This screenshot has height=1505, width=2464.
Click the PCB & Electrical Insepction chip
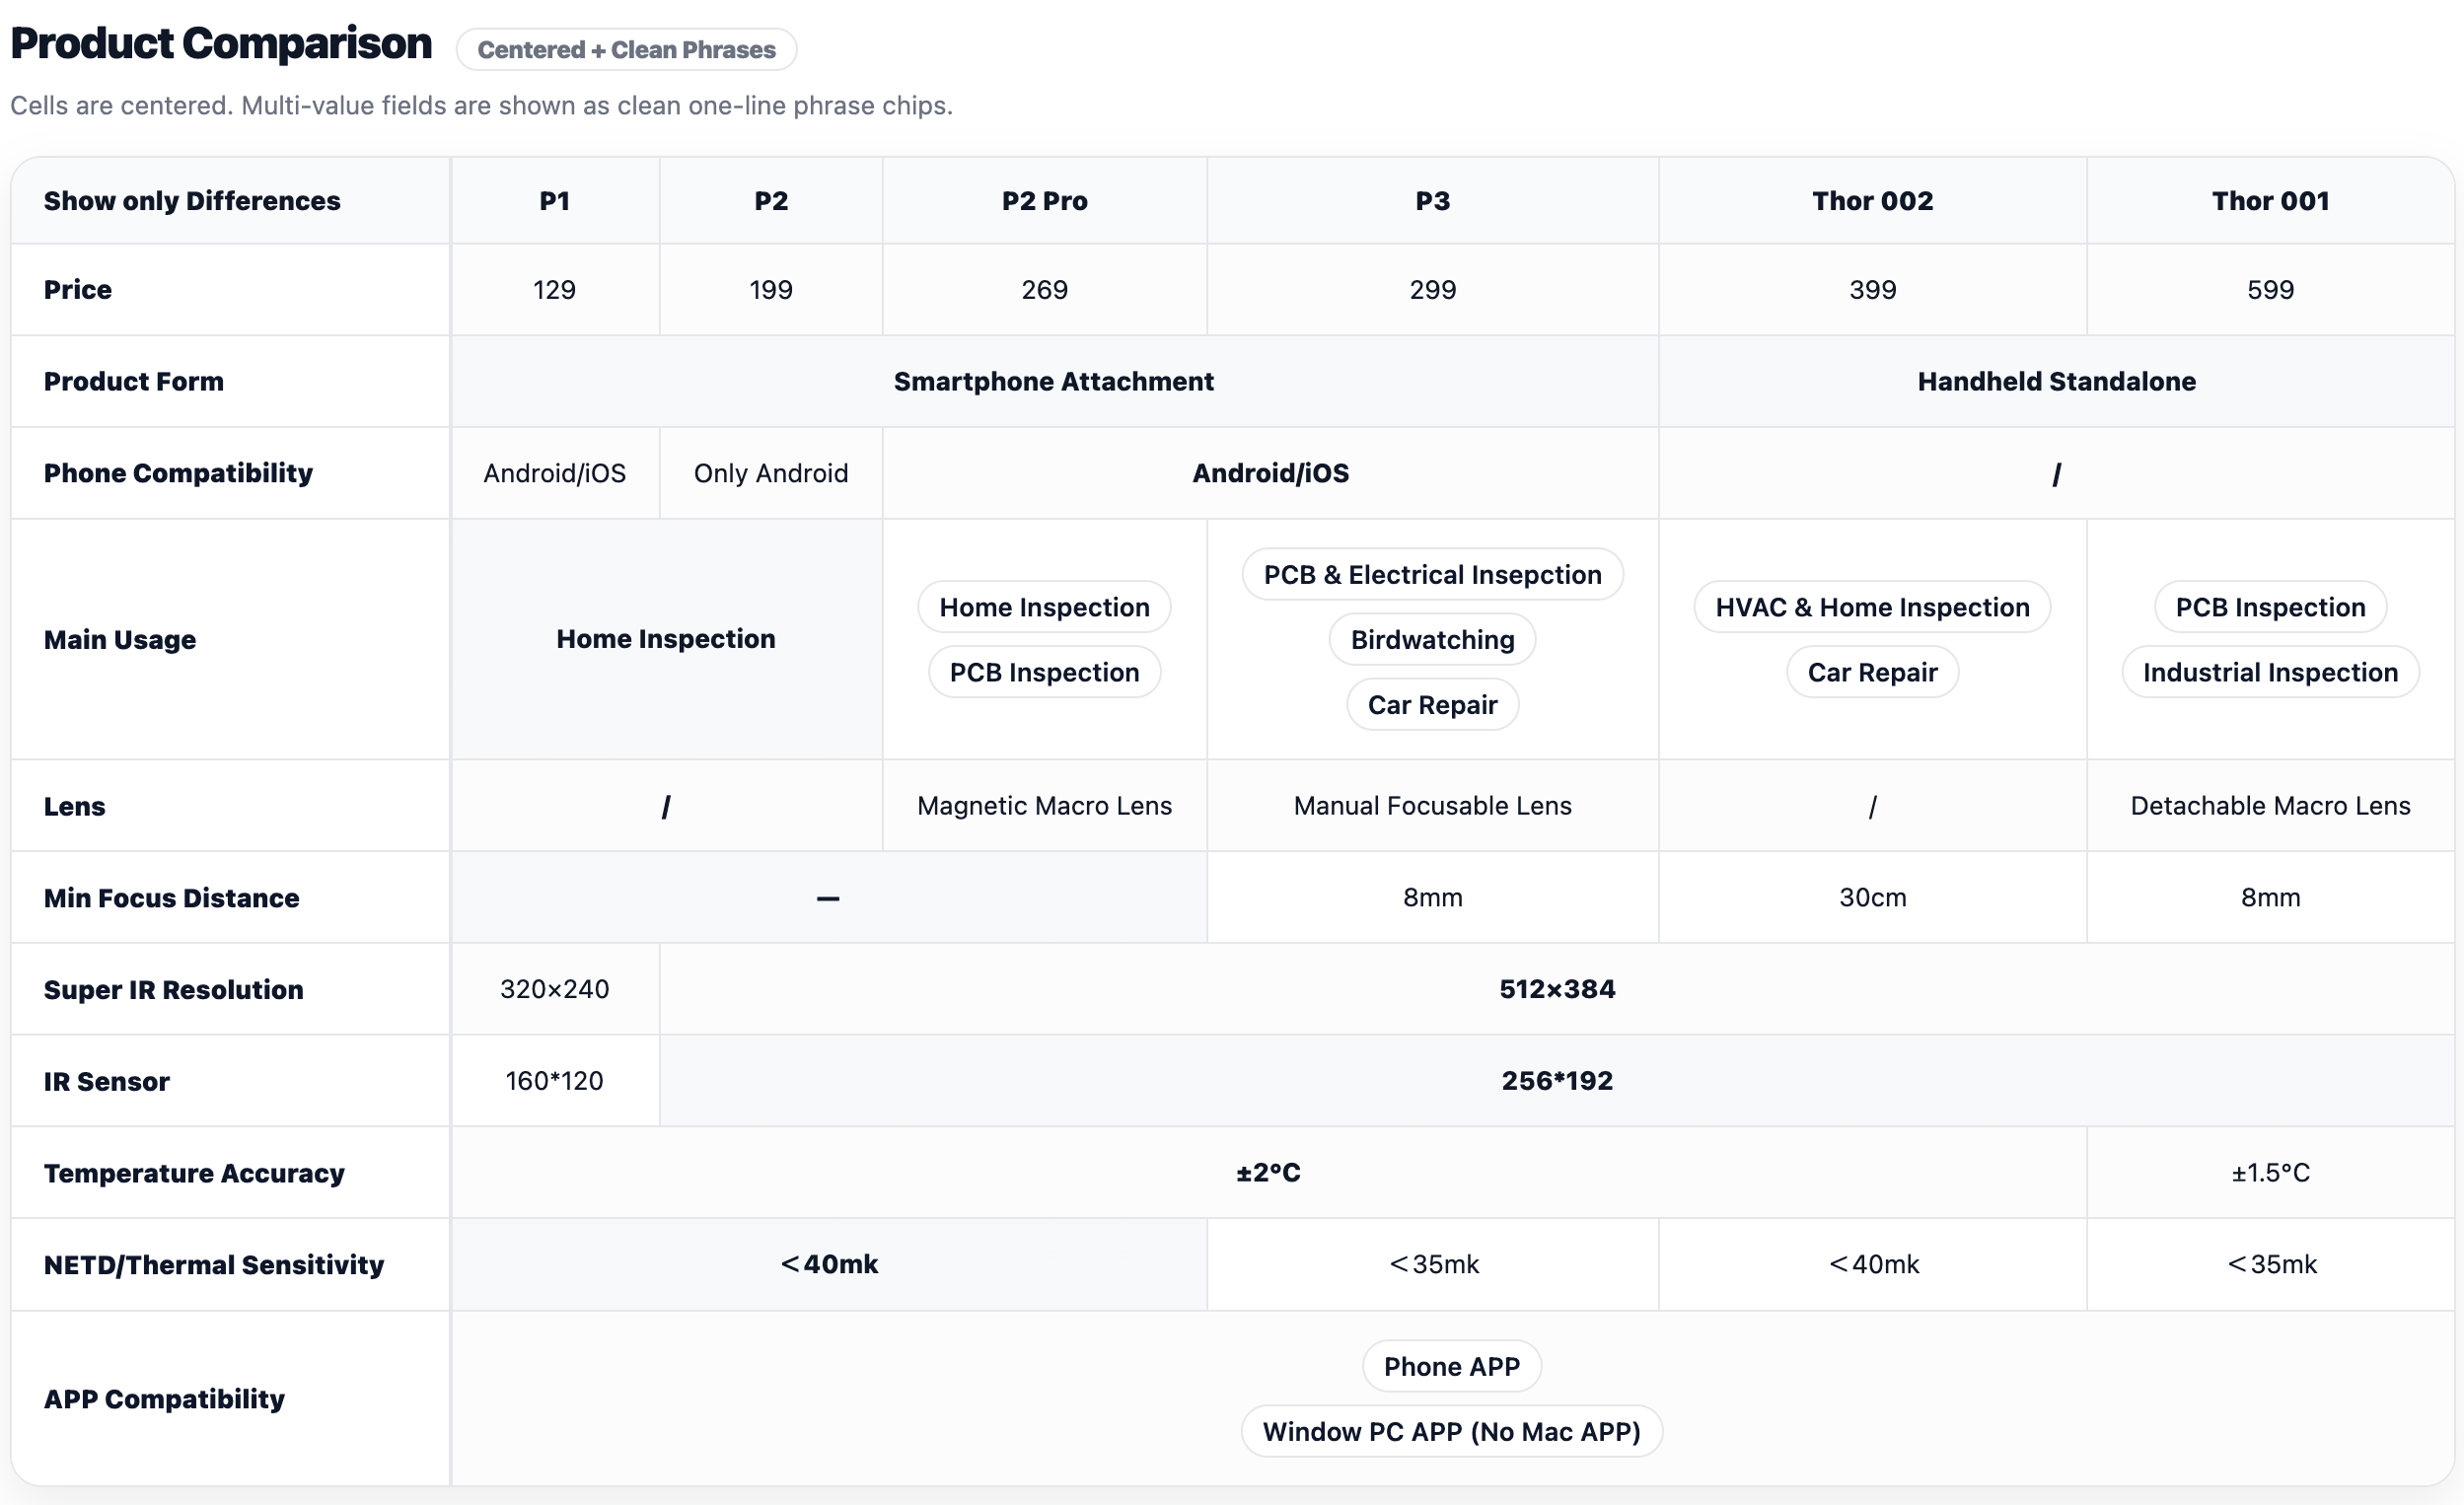pyautogui.click(x=1432, y=575)
